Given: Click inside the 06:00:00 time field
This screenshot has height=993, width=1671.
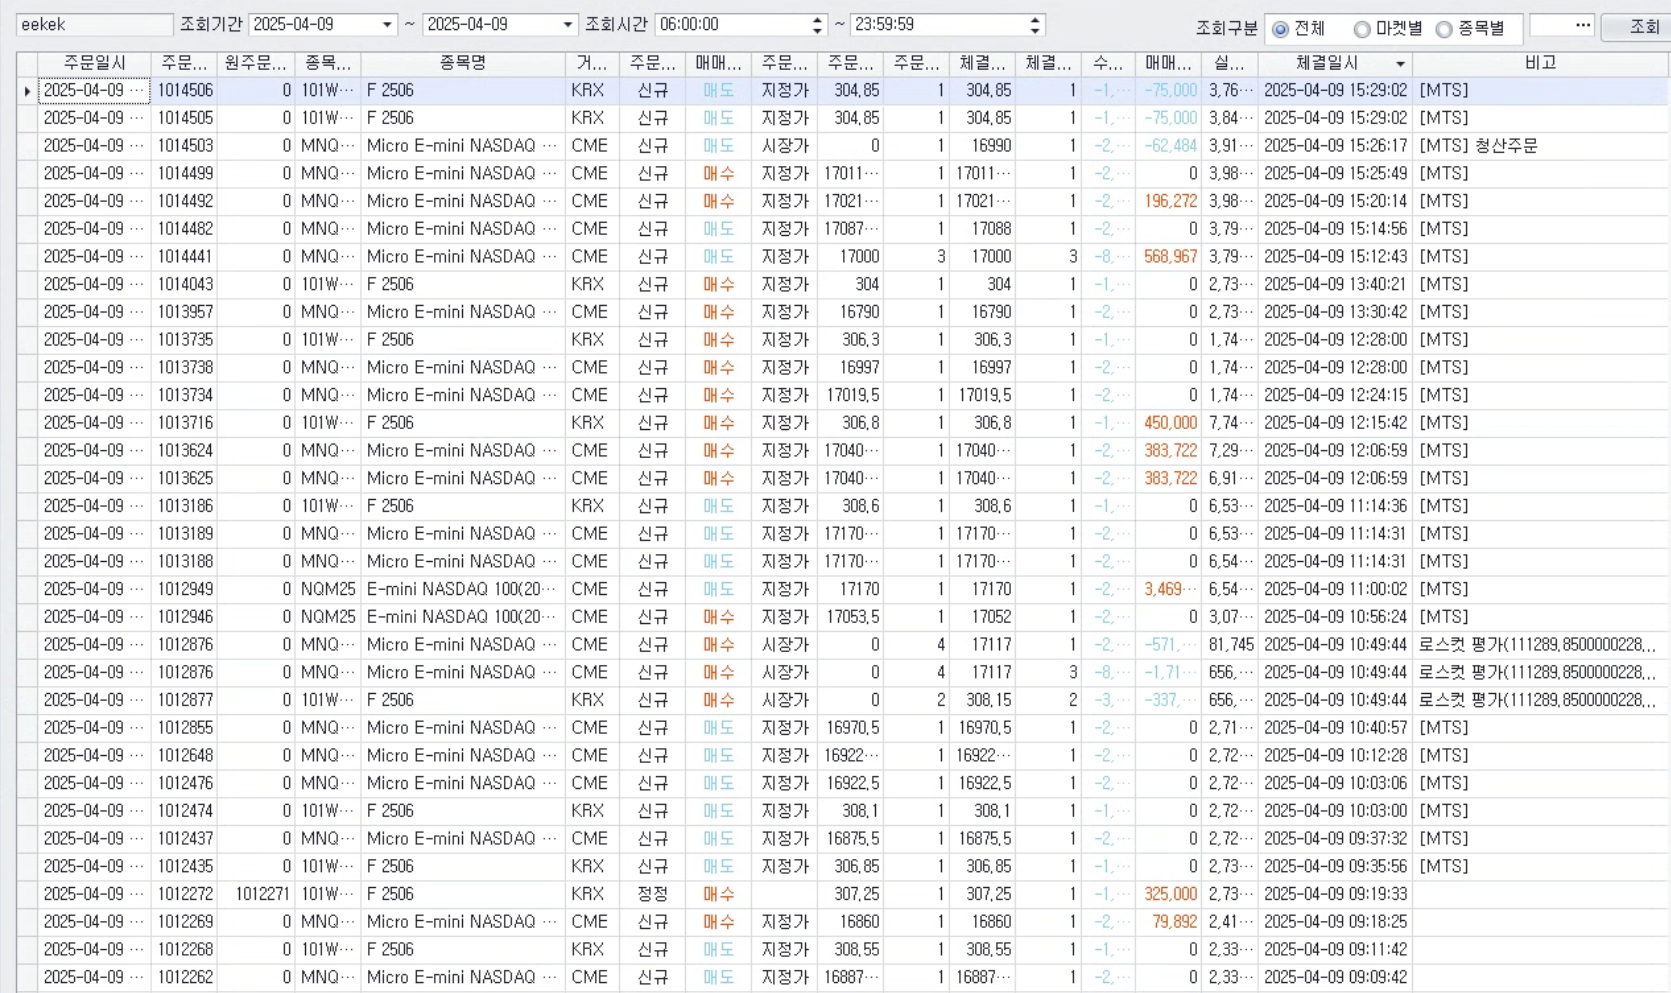Looking at the screenshot, I should [732, 24].
